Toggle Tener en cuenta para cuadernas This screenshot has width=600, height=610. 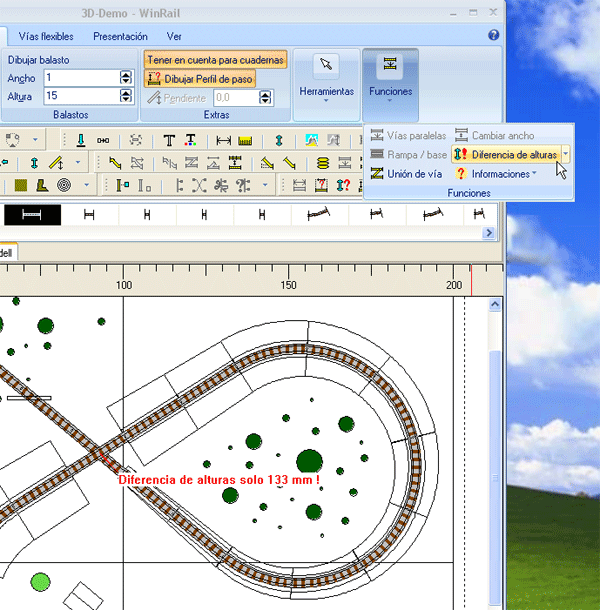(x=216, y=60)
